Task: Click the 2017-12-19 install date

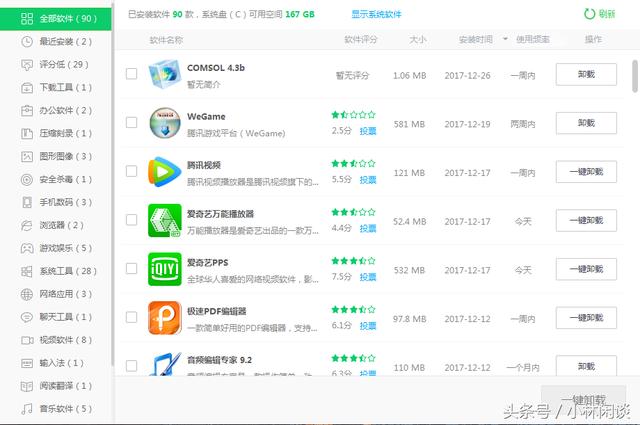Action: [467, 124]
